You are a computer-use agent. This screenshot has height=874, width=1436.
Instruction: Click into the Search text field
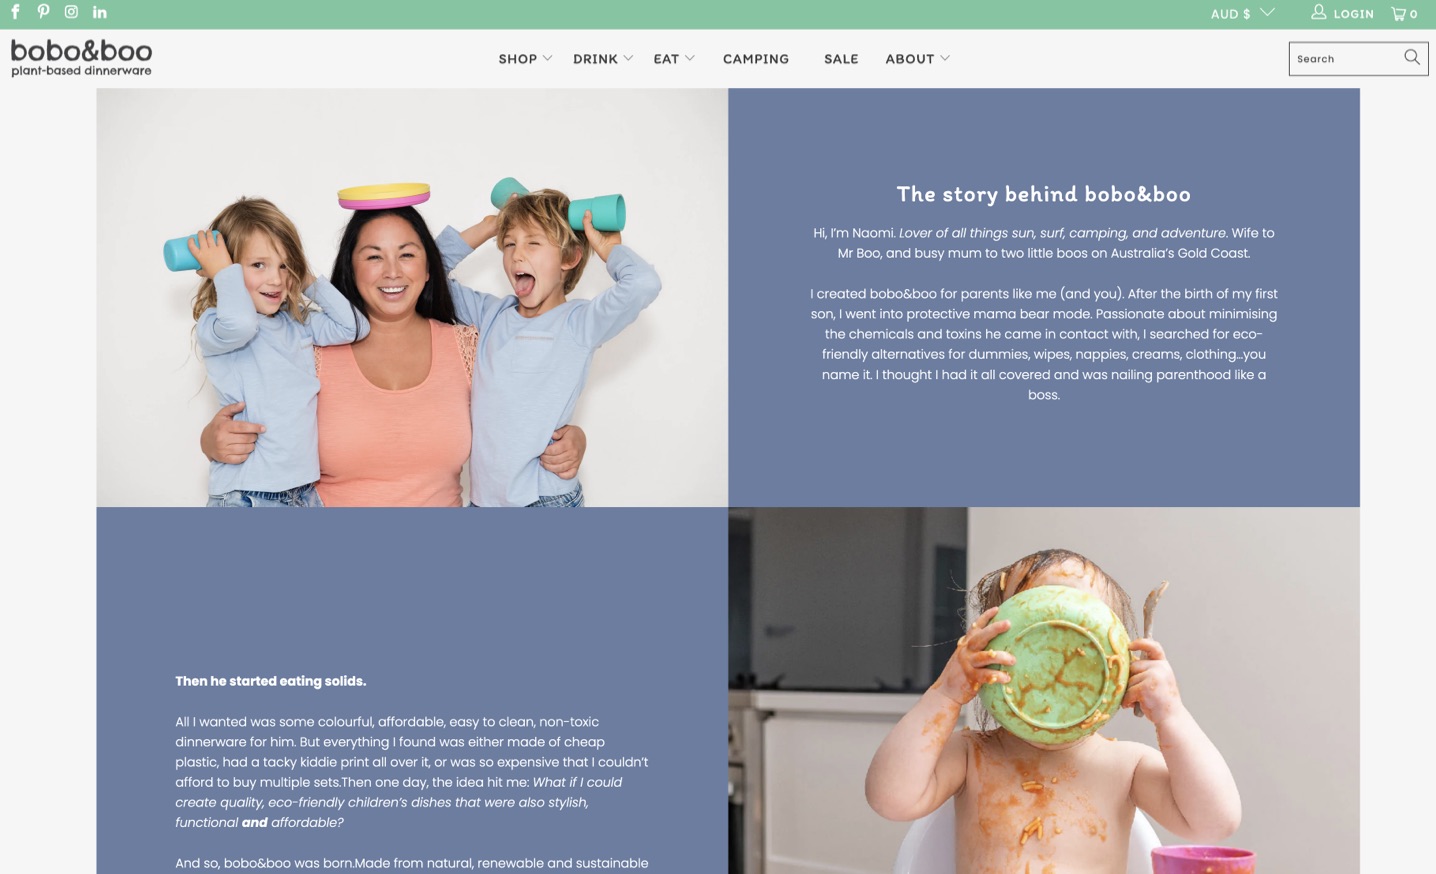pyautogui.click(x=1346, y=58)
